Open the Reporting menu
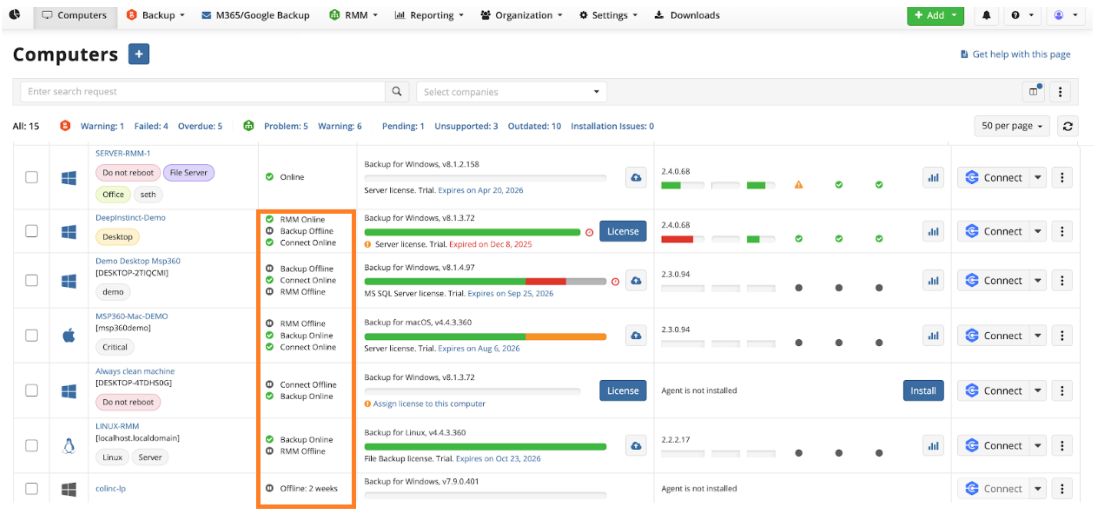 pyautogui.click(x=424, y=15)
